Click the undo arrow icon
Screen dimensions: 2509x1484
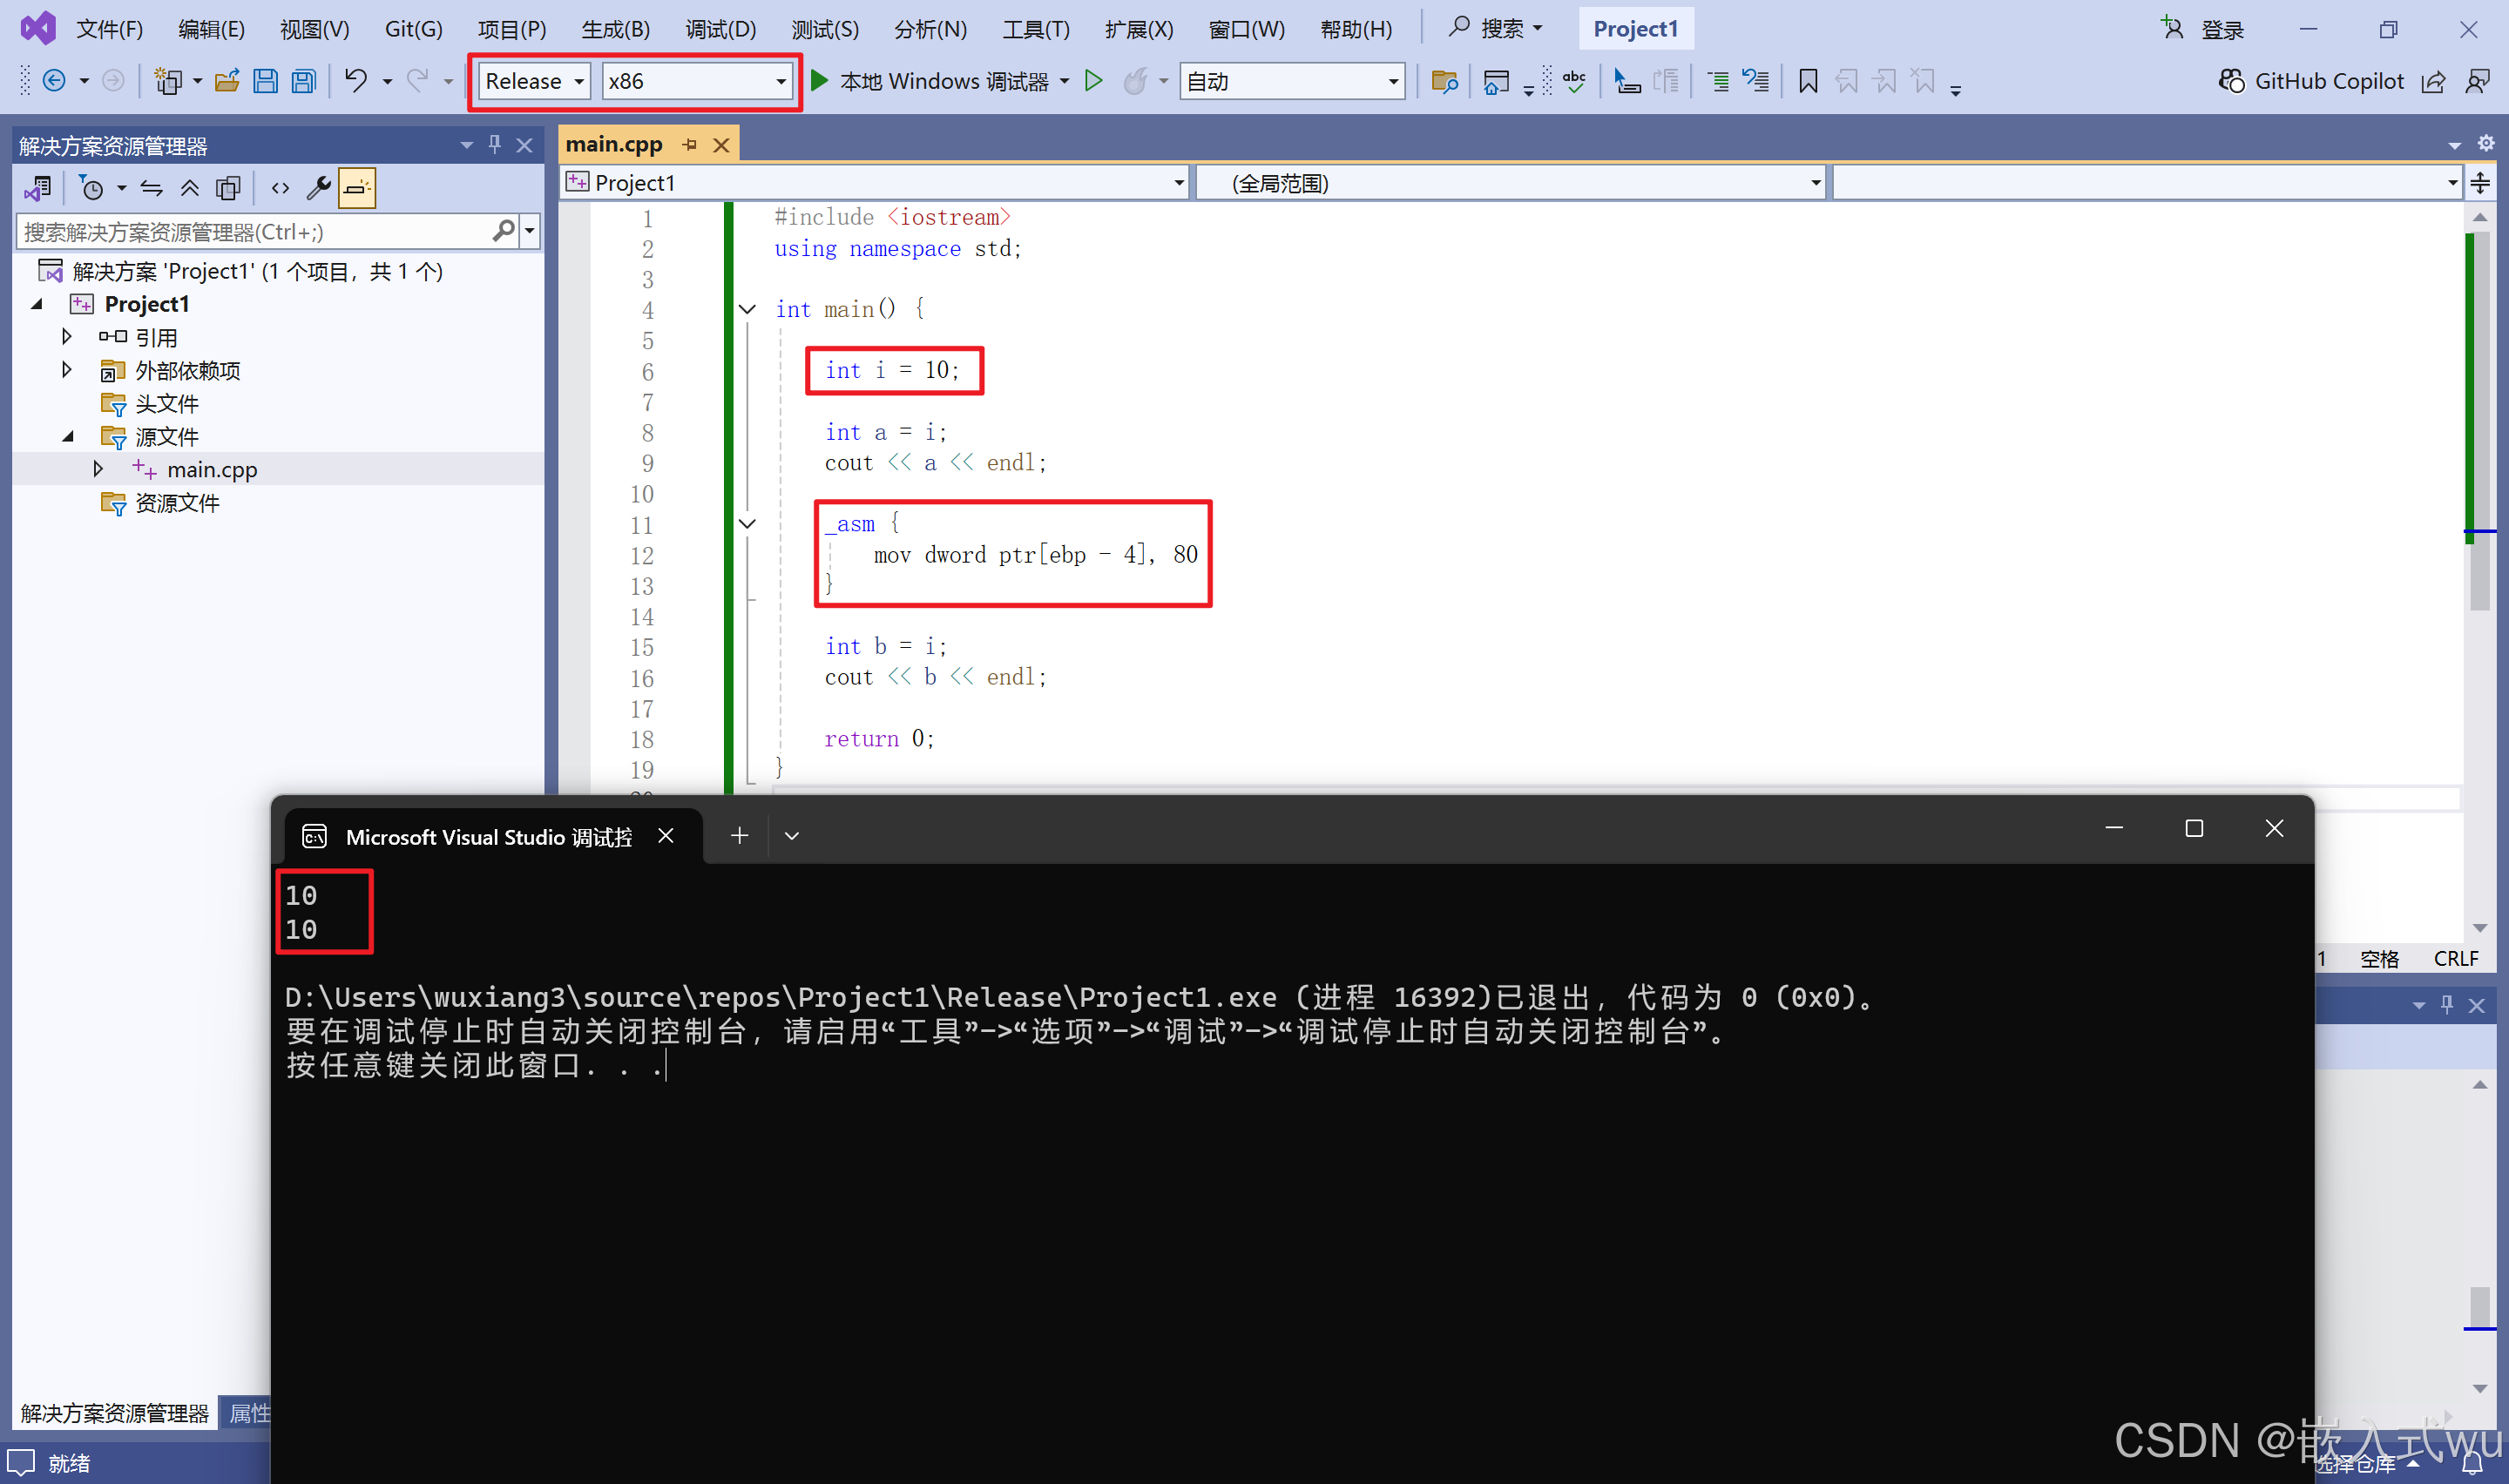pyautogui.click(x=356, y=81)
